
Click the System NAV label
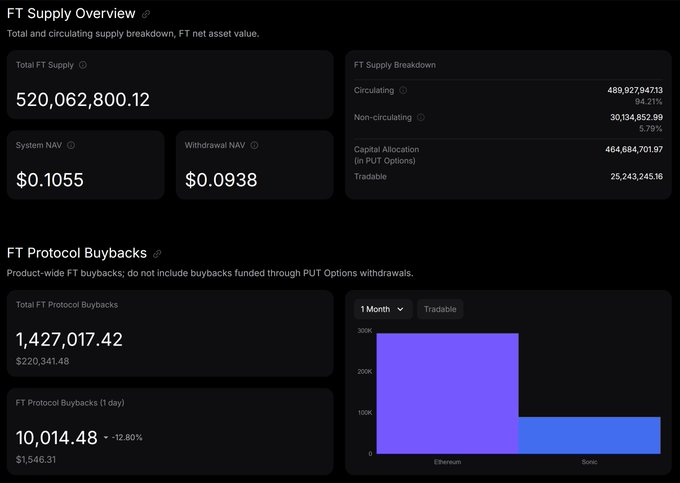click(x=39, y=145)
